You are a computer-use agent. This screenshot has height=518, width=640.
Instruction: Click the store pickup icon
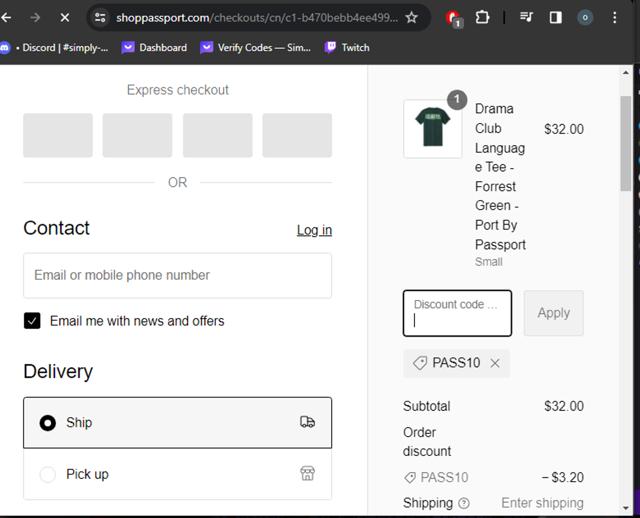(x=307, y=474)
